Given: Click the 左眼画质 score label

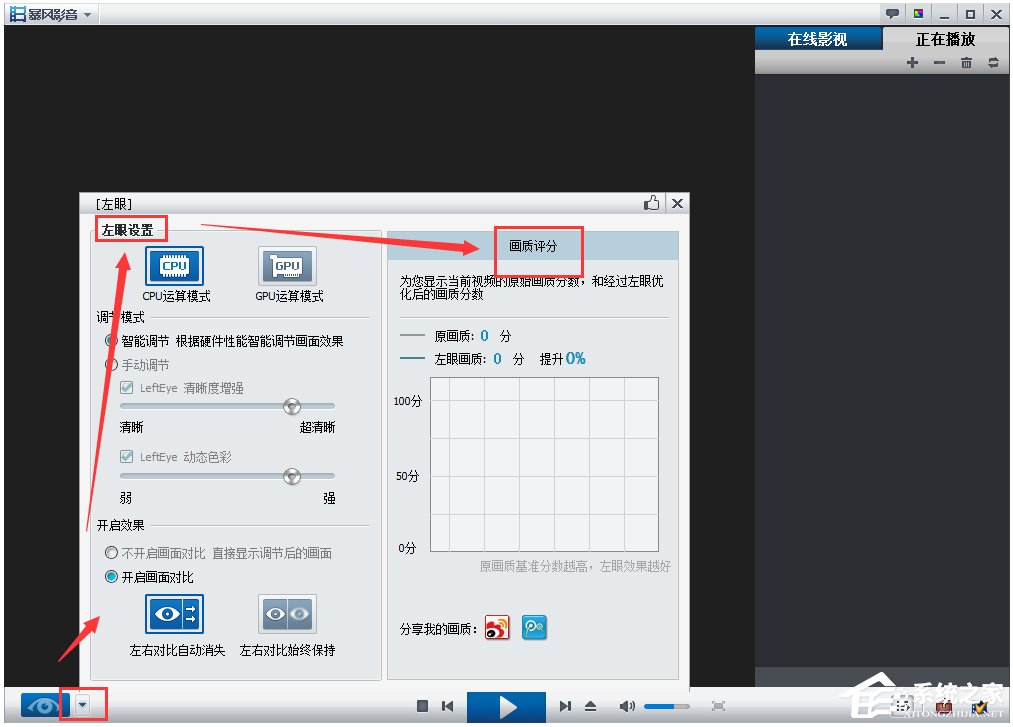Looking at the screenshot, I should [x=460, y=359].
